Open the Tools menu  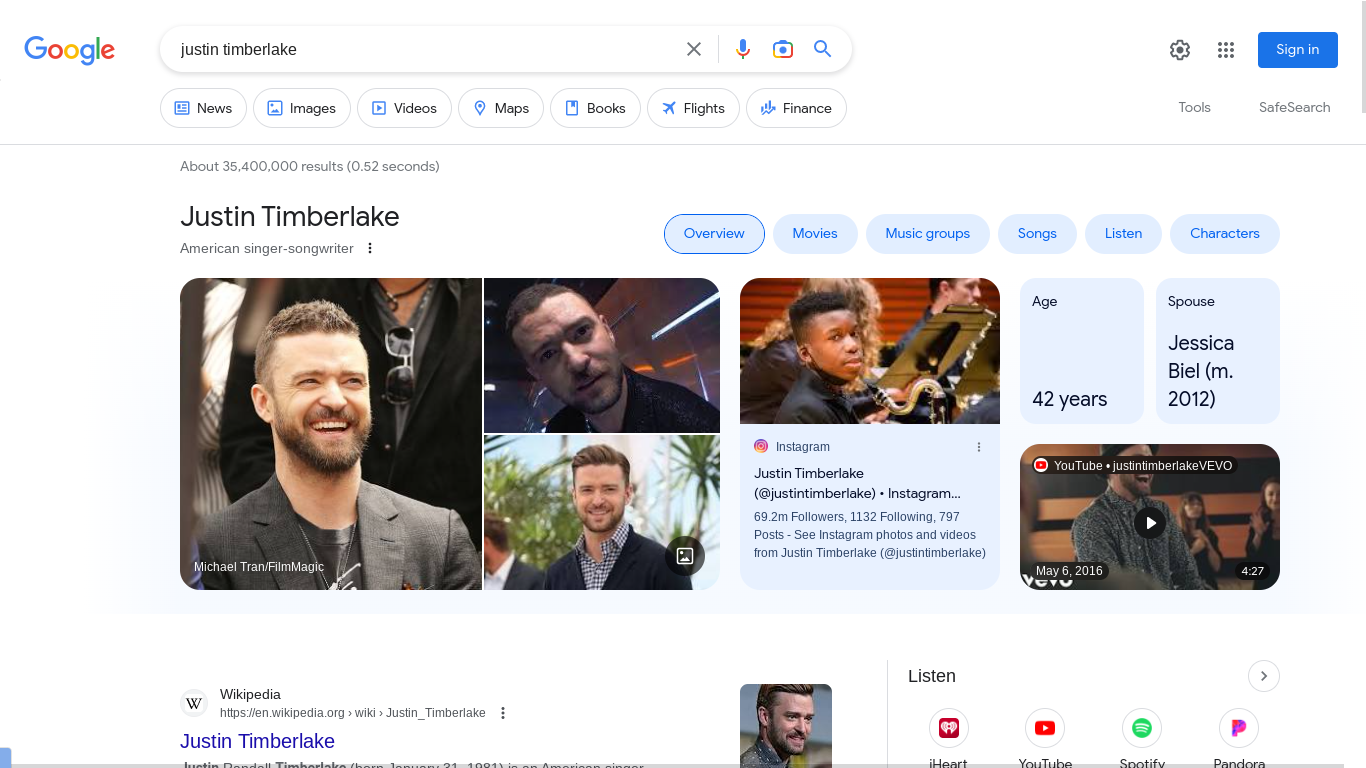point(1194,107)
